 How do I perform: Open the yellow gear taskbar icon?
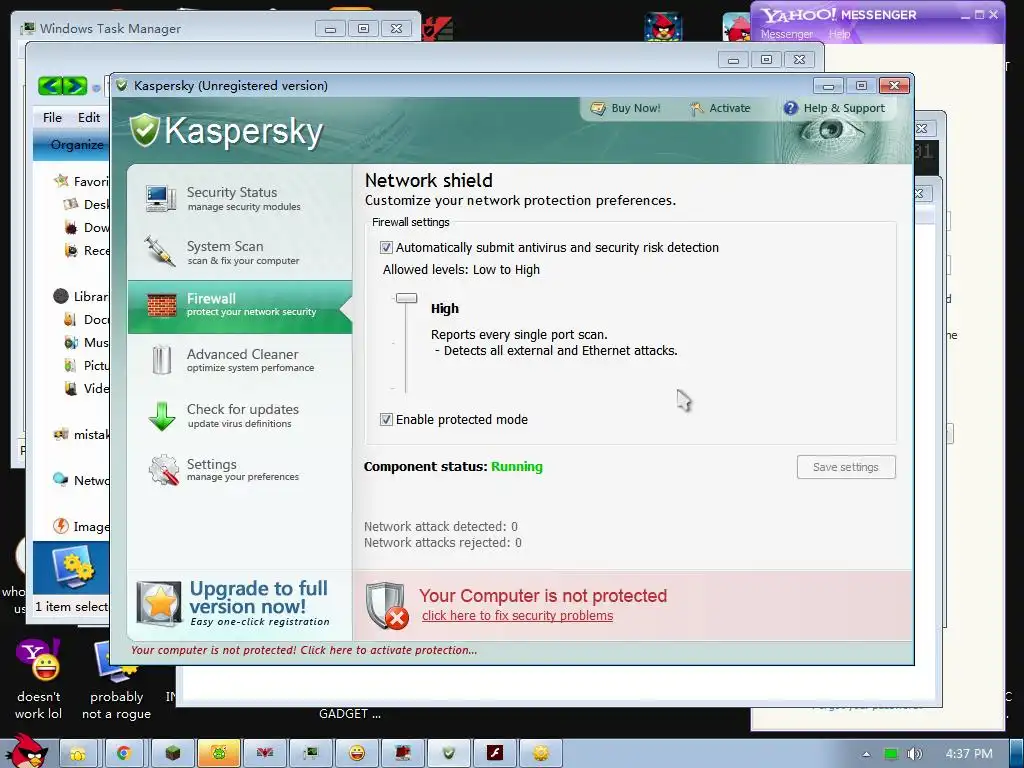tap(540, 754)
